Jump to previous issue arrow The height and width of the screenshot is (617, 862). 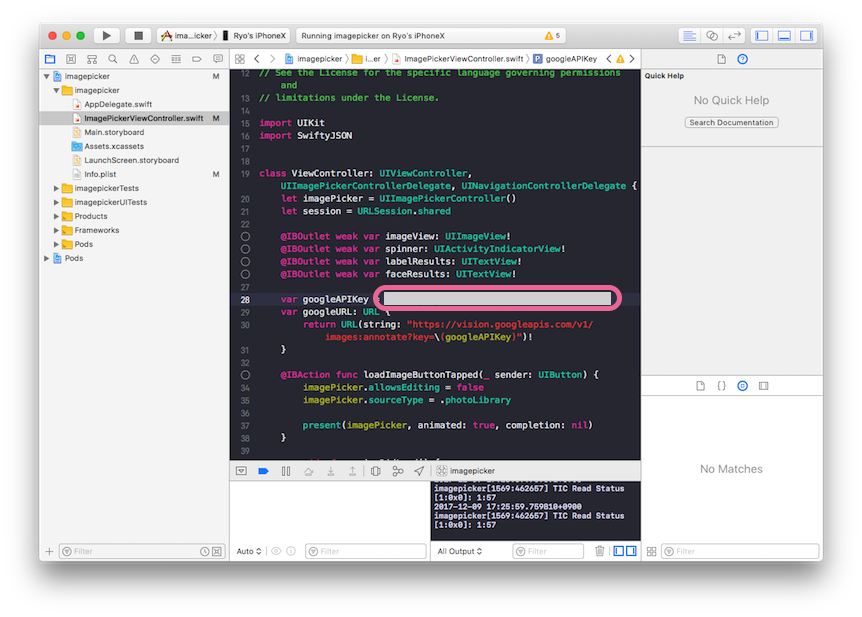609,59
